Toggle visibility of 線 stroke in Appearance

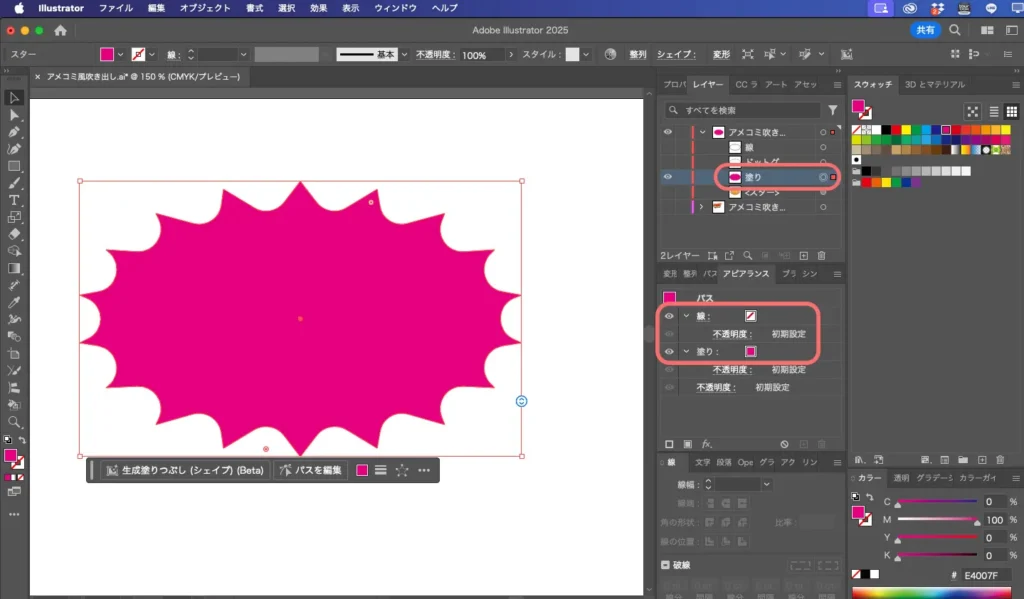tap(669, 316)
